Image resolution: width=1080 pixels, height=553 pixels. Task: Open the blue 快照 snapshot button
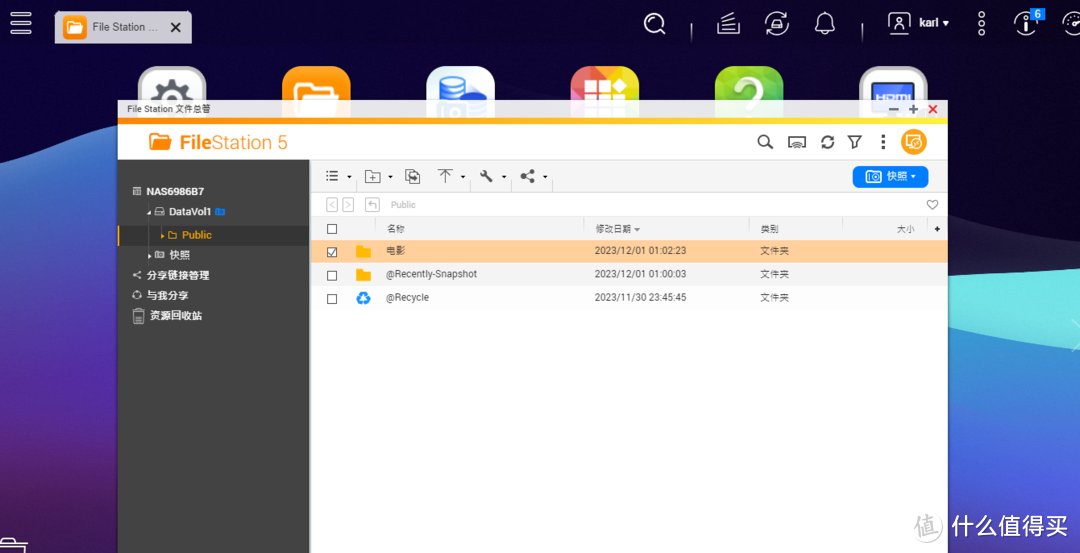point(890,177)
